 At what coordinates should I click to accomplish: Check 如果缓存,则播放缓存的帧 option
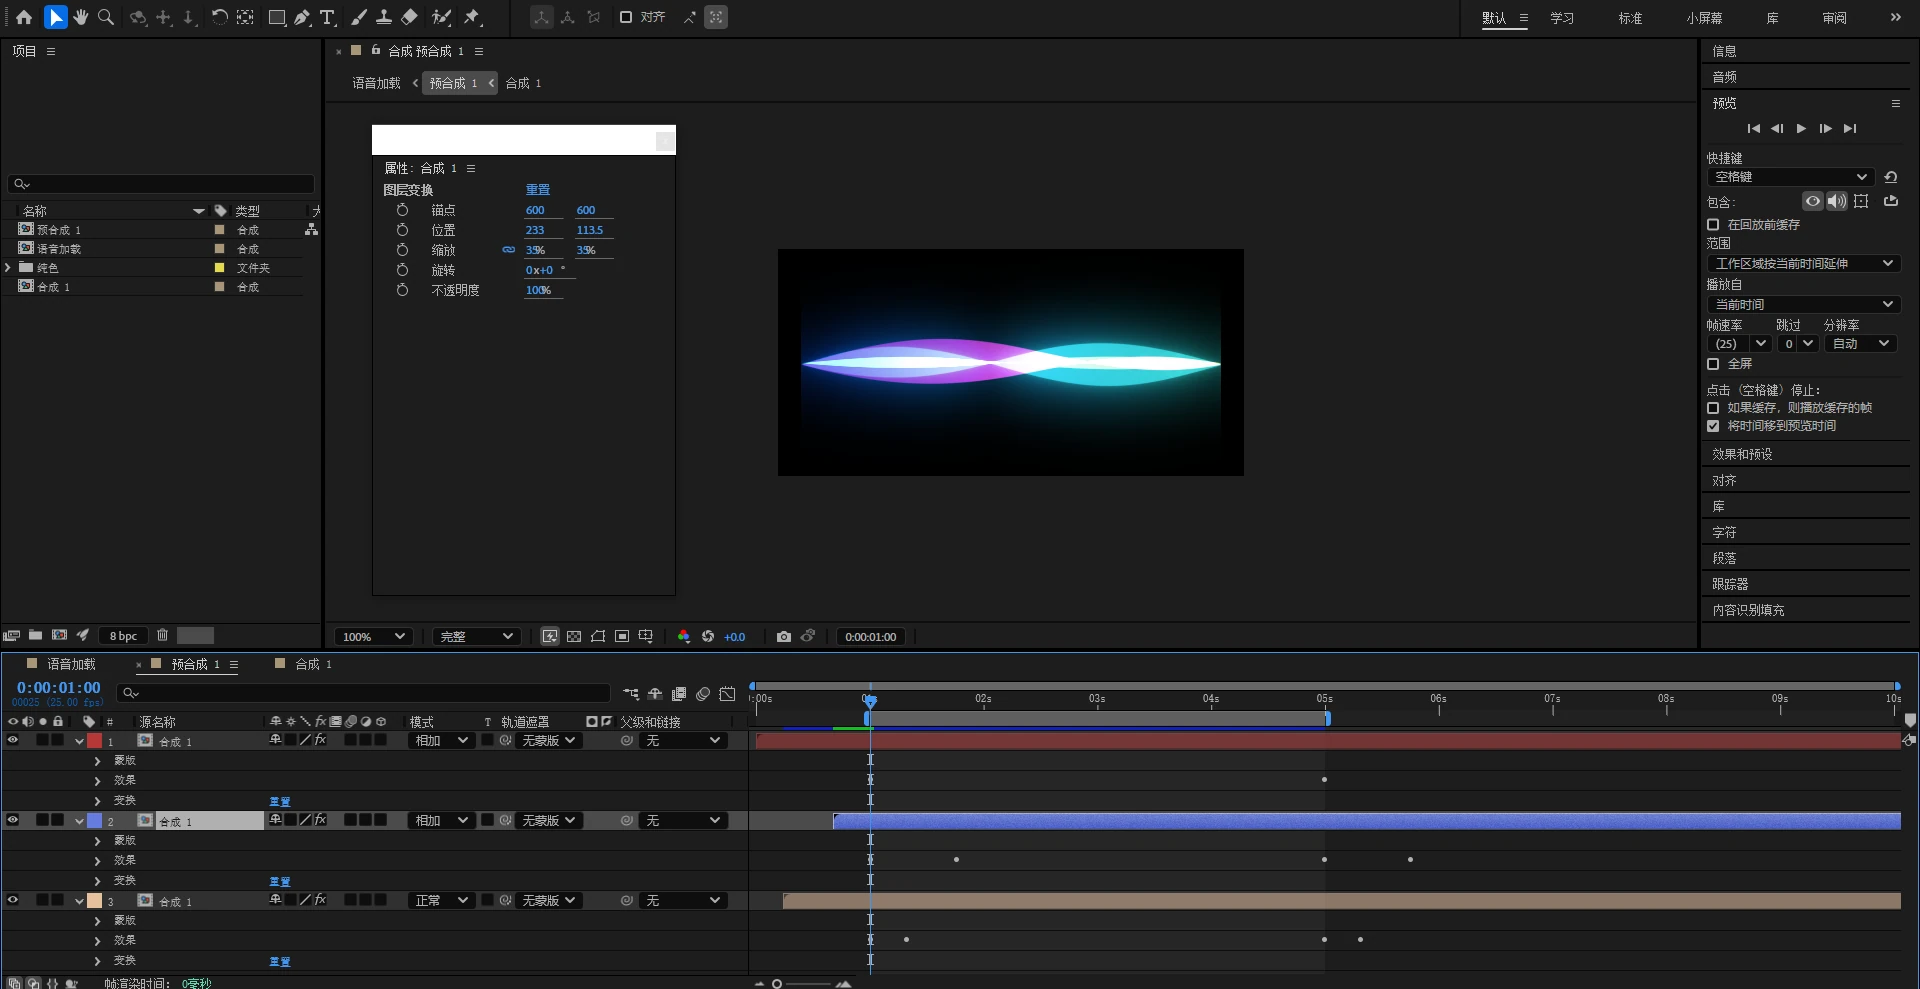[x=1713, y=408]
